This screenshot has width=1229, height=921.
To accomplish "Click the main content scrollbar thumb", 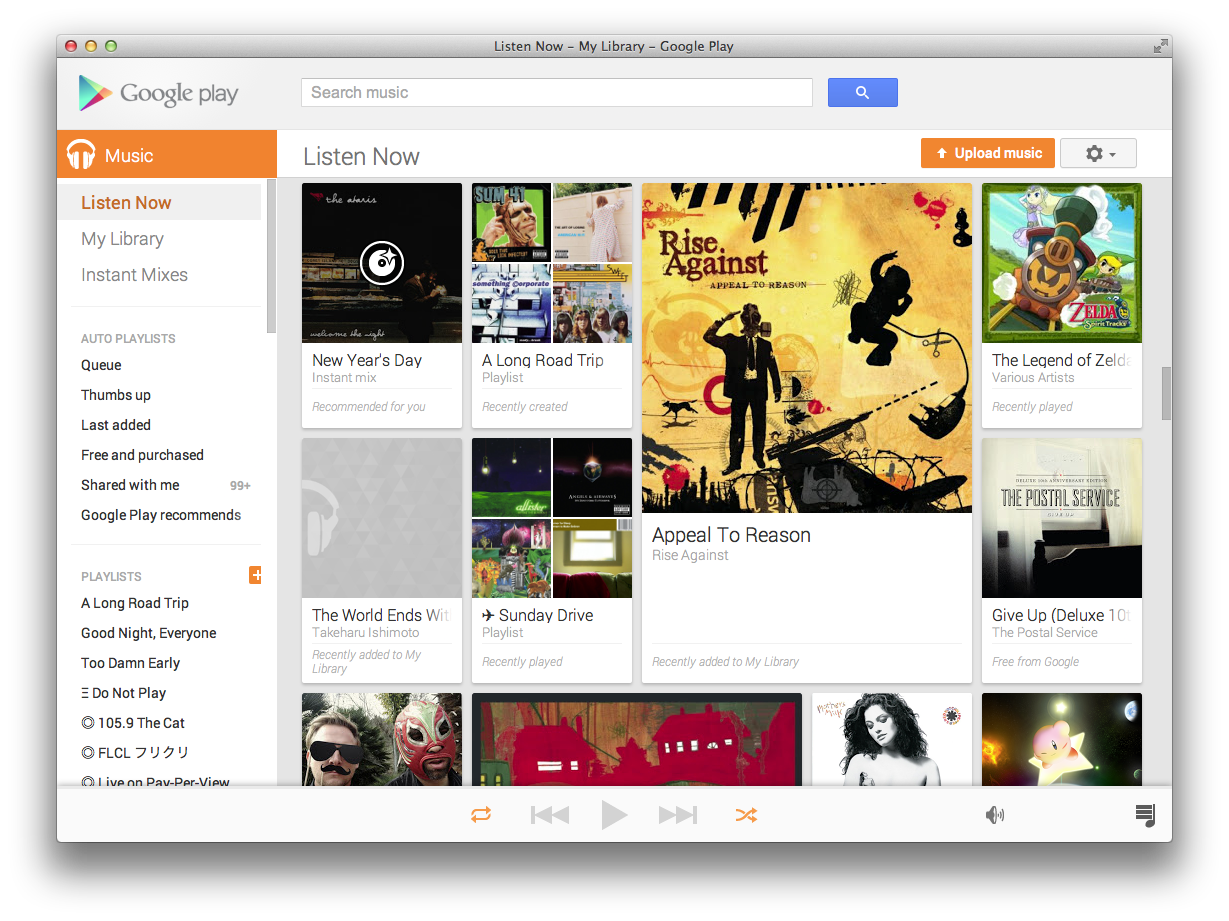I will tap(1166, 393).
